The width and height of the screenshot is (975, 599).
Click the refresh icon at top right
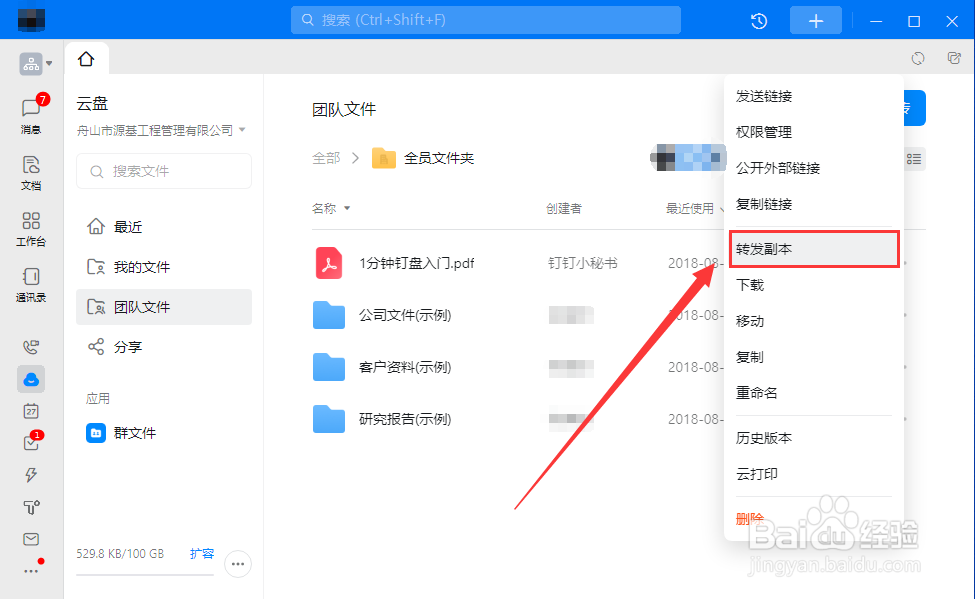click(918, 58)
